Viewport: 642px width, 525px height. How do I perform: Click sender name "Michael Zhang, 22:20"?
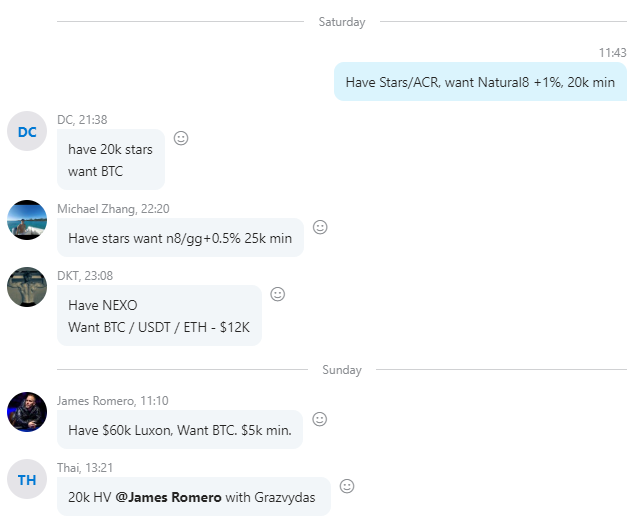113,209
